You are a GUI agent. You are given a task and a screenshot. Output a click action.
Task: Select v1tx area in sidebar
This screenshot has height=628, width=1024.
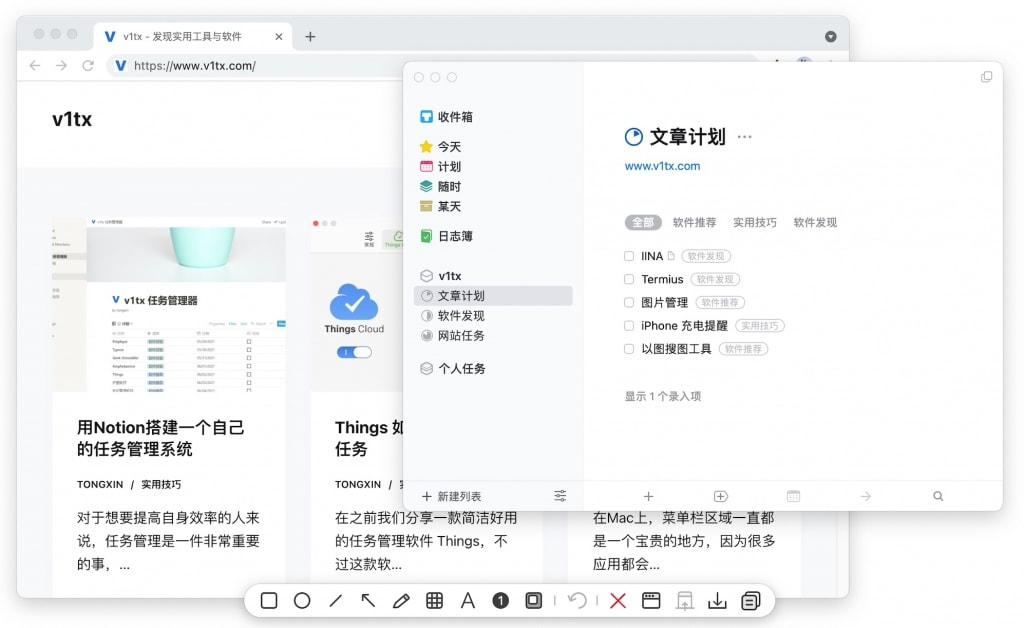tap(440, 276)
